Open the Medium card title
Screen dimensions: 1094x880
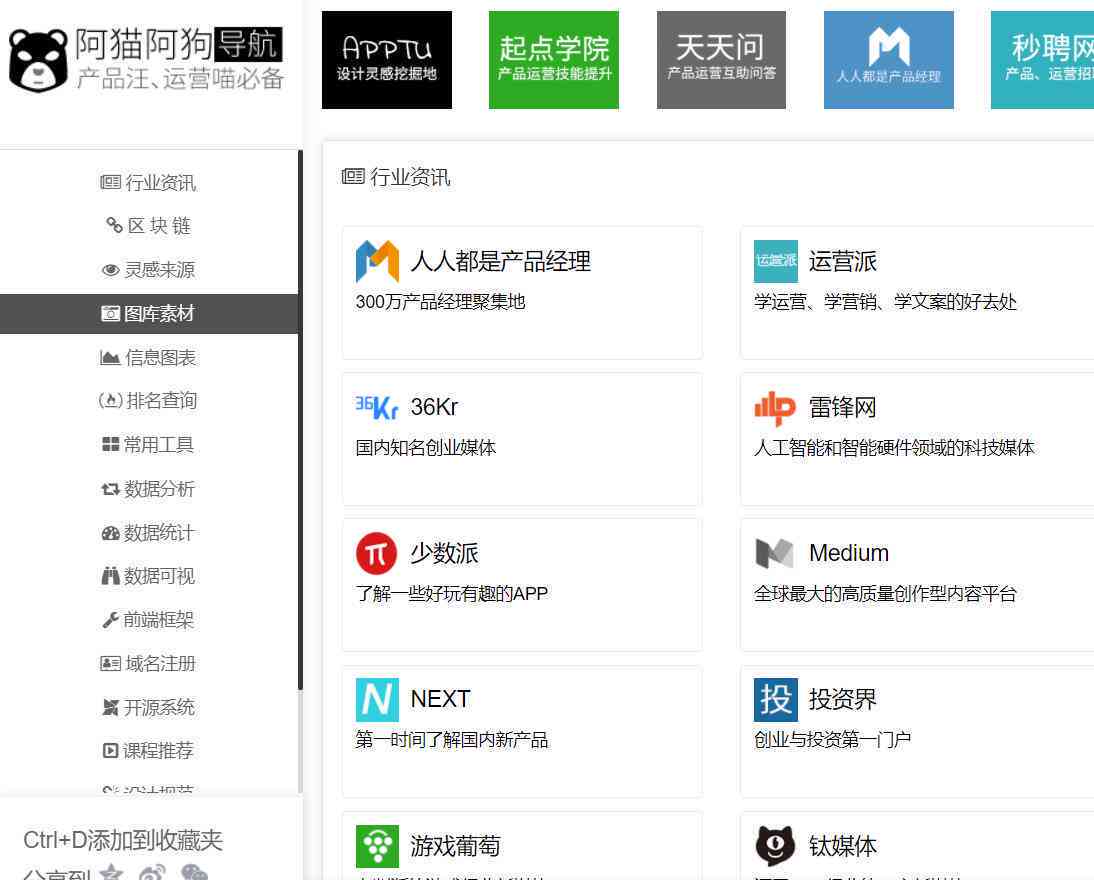(x=849, y=553)
